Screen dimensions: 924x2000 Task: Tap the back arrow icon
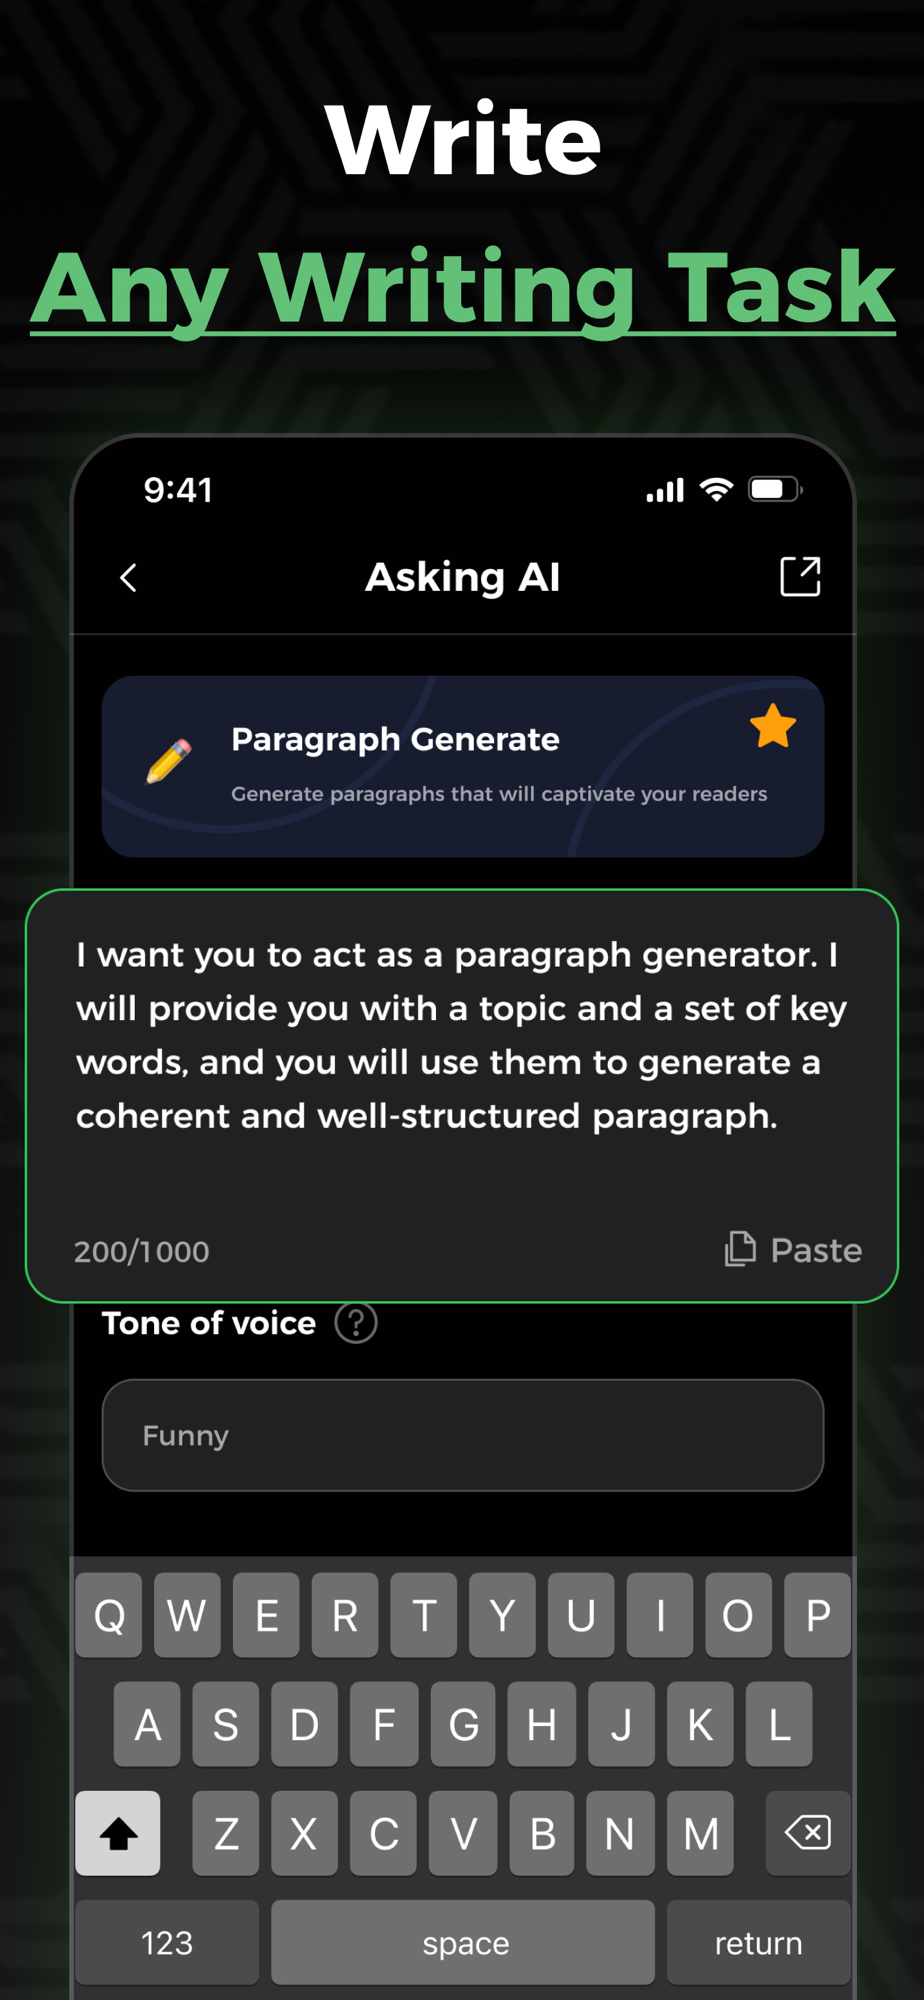tap(128, 577)
